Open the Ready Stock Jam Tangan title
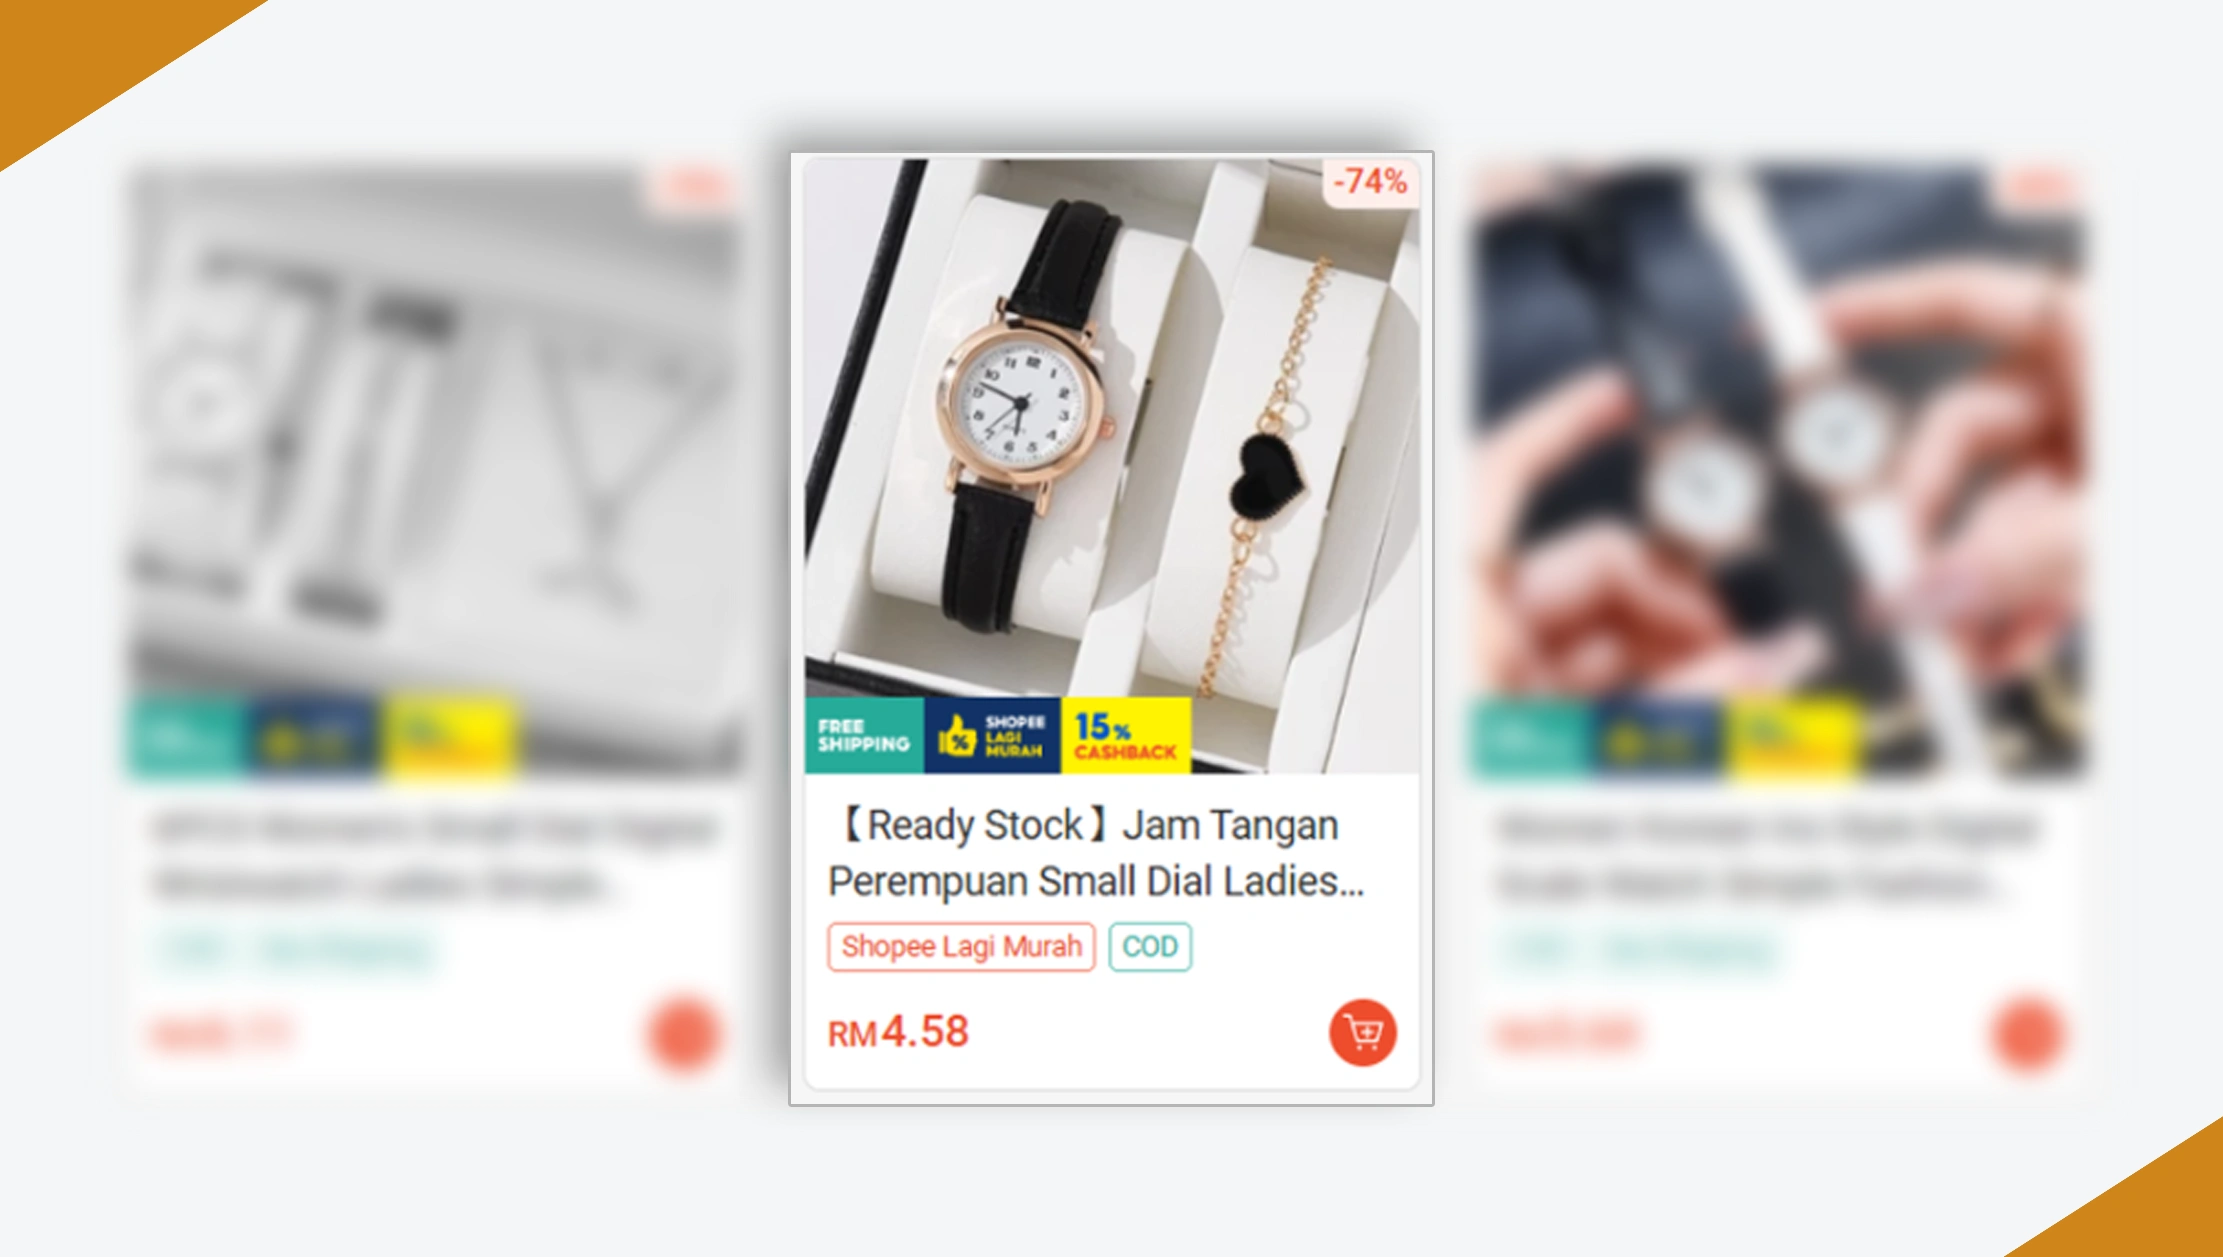 pos(1096,853)
